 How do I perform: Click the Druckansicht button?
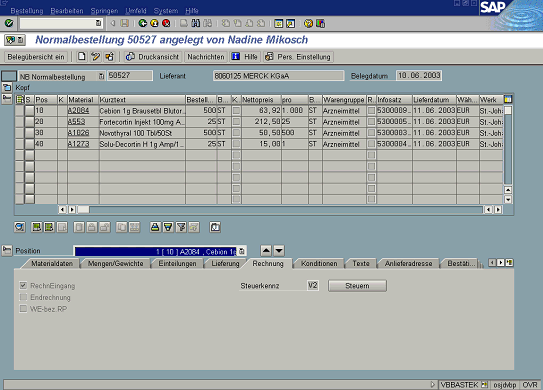click(153, 57)
